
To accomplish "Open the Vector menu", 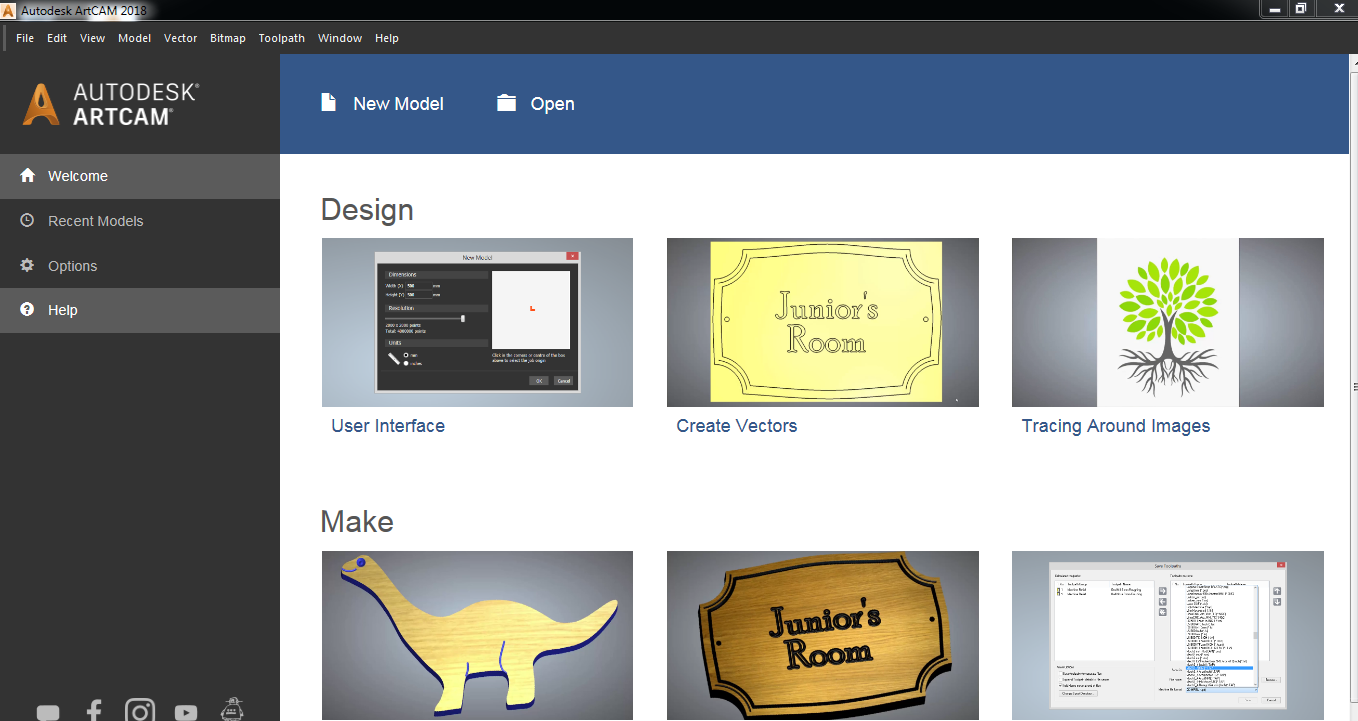I will pyautogui.click(x=181, y=38).
